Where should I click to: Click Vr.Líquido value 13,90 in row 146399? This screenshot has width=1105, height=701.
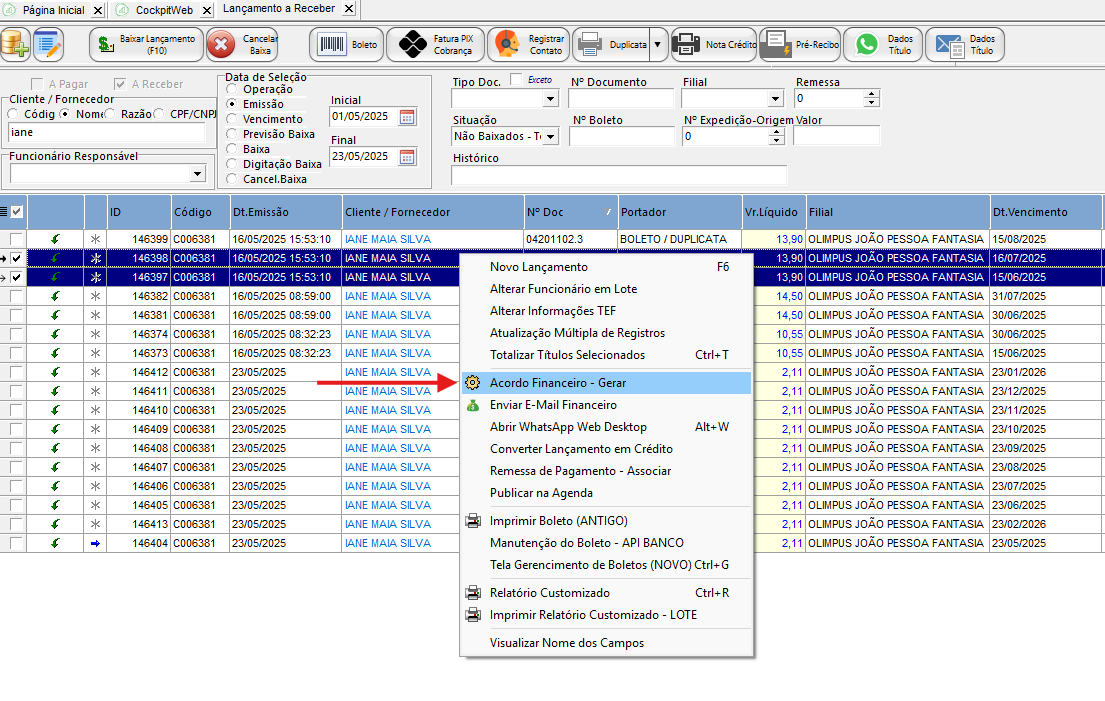tap(789, 239)
